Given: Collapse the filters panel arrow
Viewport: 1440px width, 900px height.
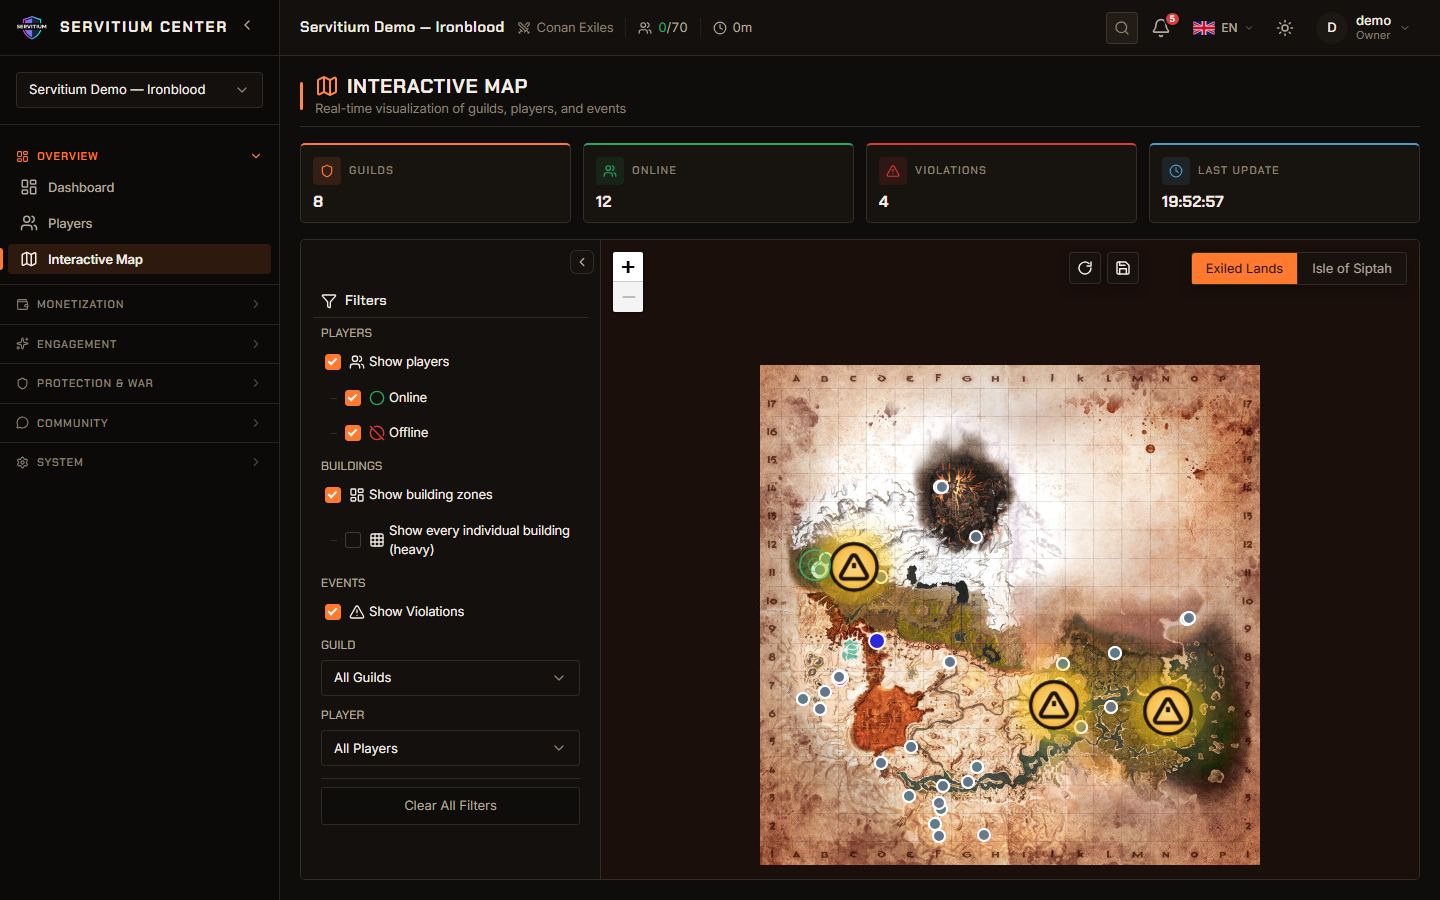Looking at the screenshot, I should [x=582, y=262].
